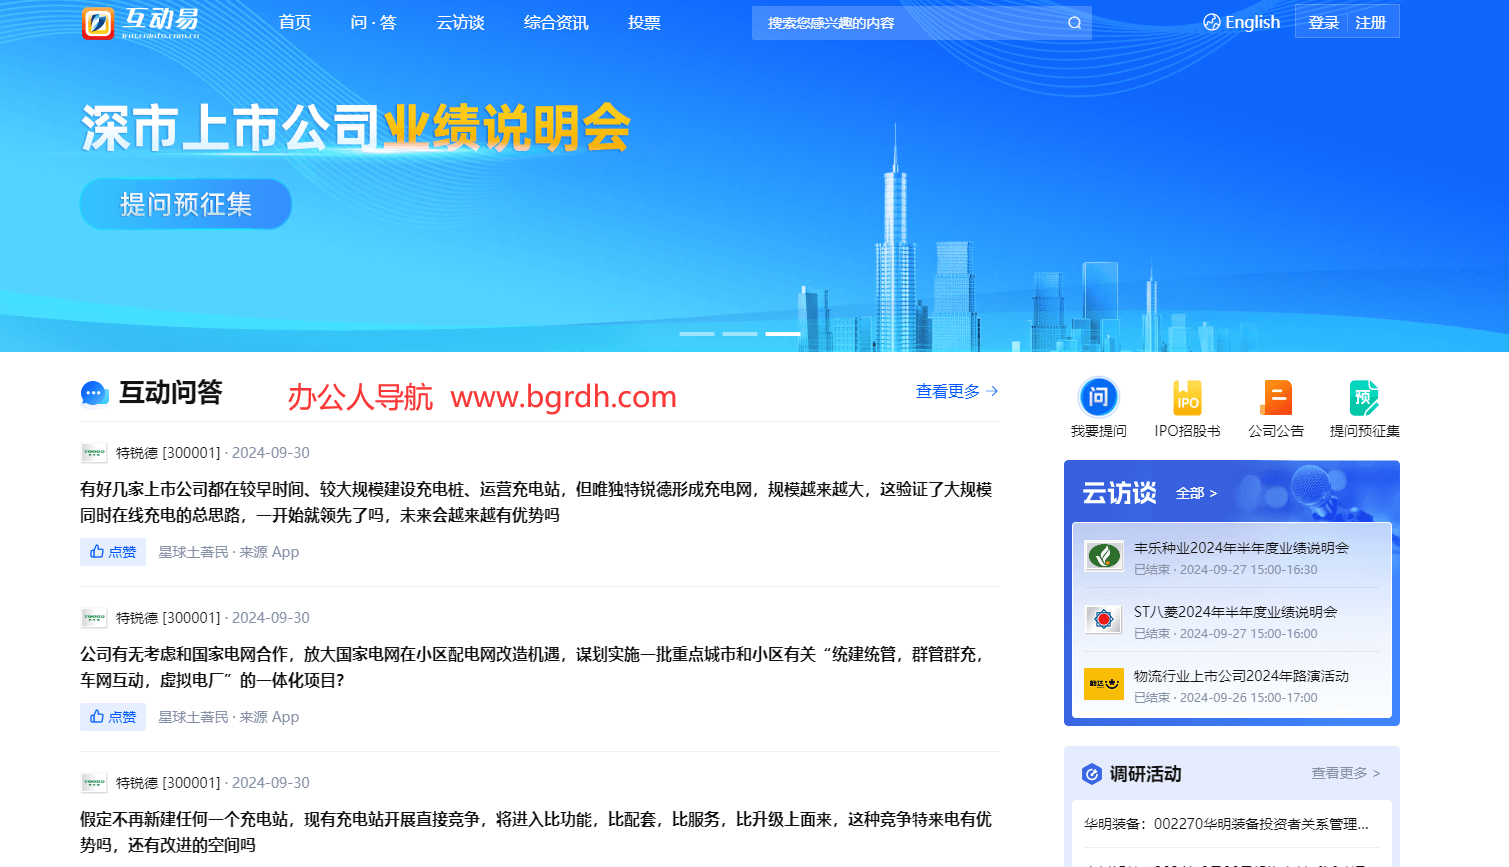Open the 投票 voting menu item

click(x=644, y=22)
